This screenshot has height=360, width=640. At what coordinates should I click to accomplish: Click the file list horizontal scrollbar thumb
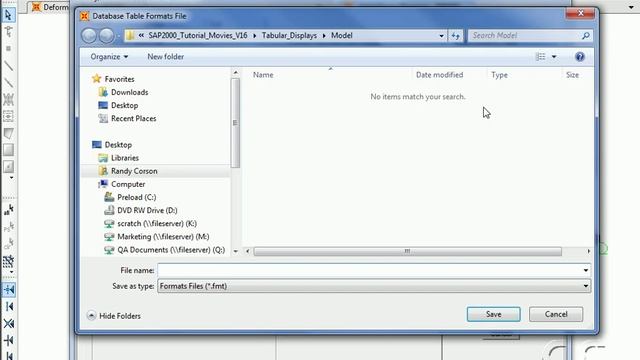[407, 251]
